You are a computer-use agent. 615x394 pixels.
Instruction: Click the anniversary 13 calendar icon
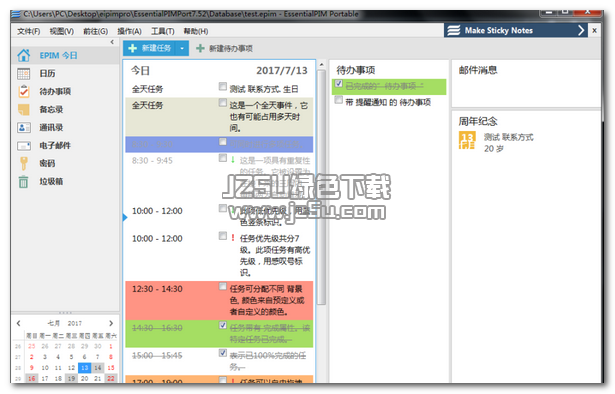pyautogui.click(x=467, y=140)
